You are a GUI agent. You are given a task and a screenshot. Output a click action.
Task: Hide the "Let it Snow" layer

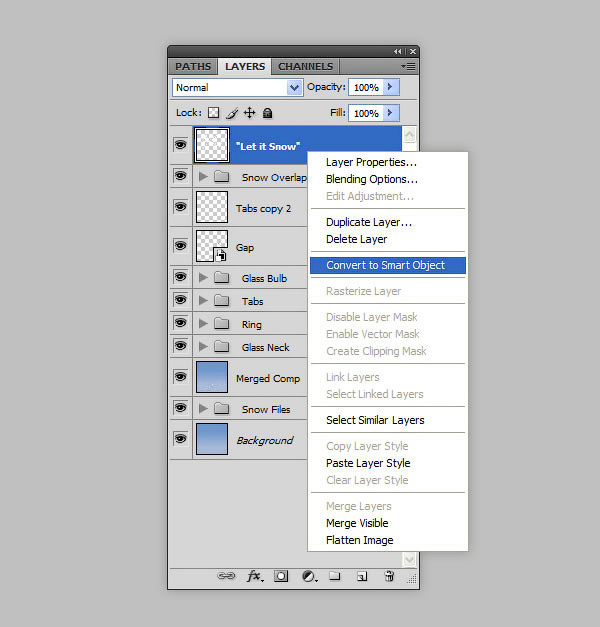click(x=180, y=144)
